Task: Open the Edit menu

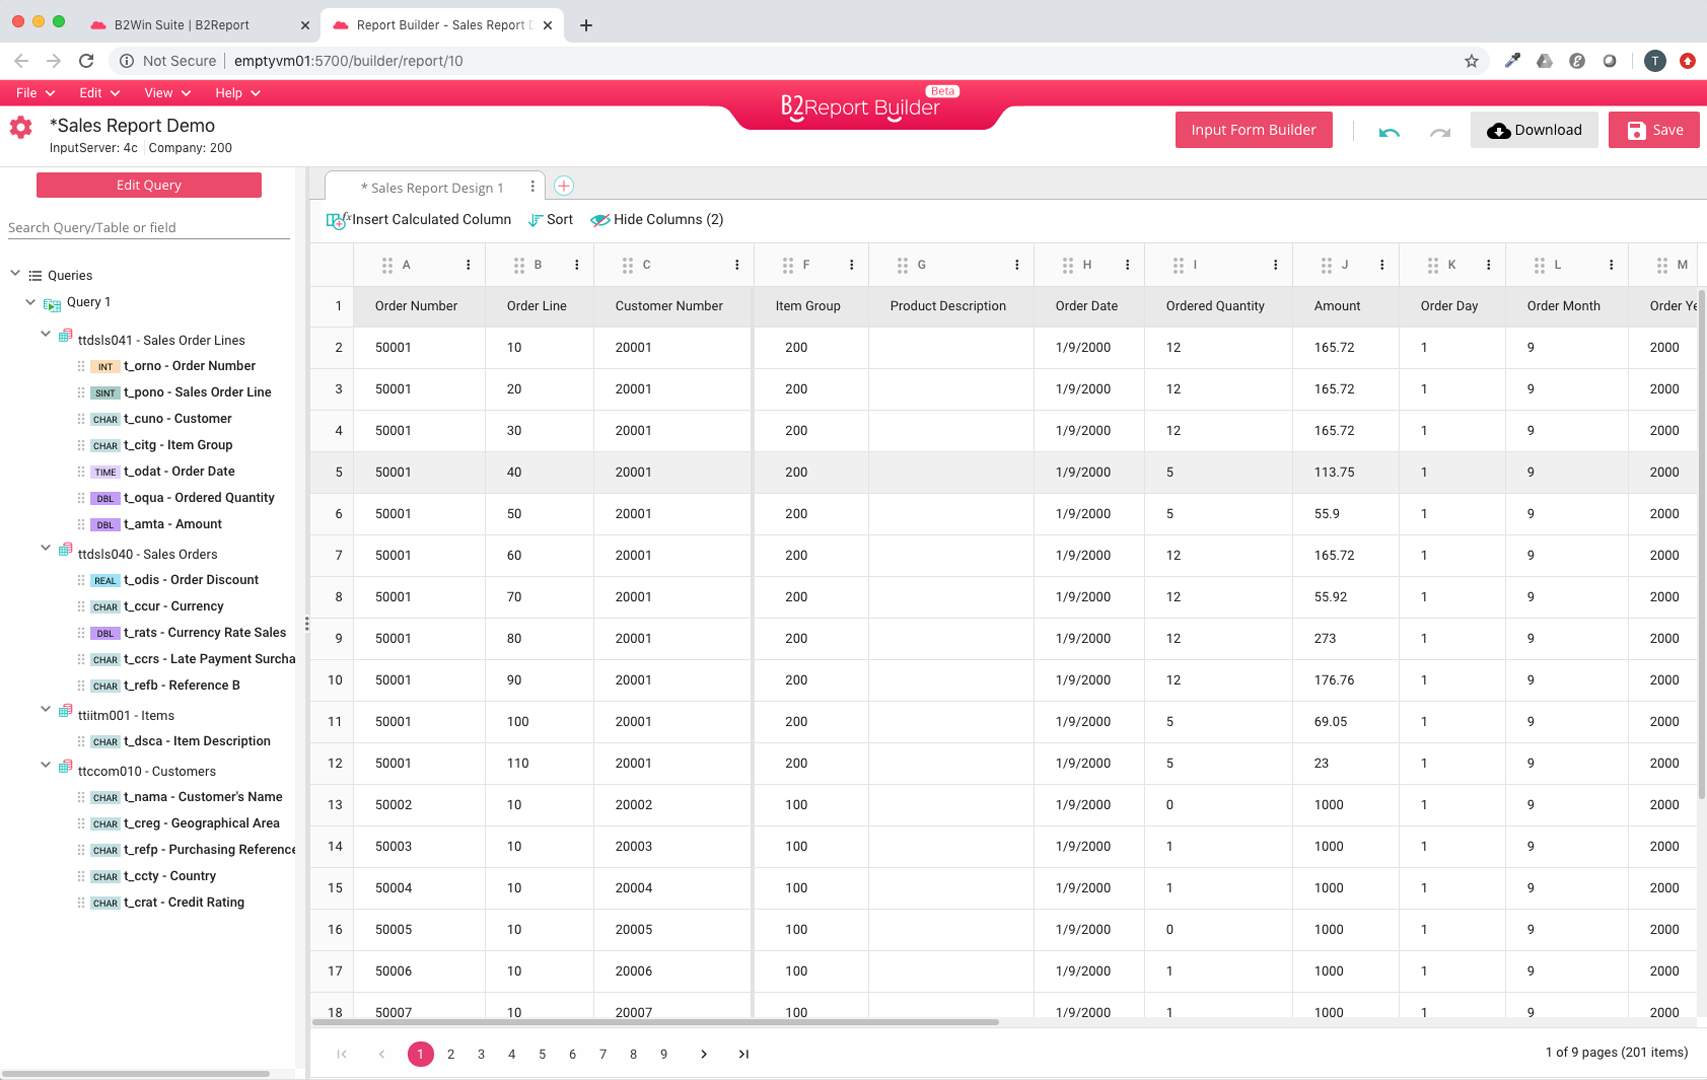Action: pyautogui.click(x=99, y=93)
